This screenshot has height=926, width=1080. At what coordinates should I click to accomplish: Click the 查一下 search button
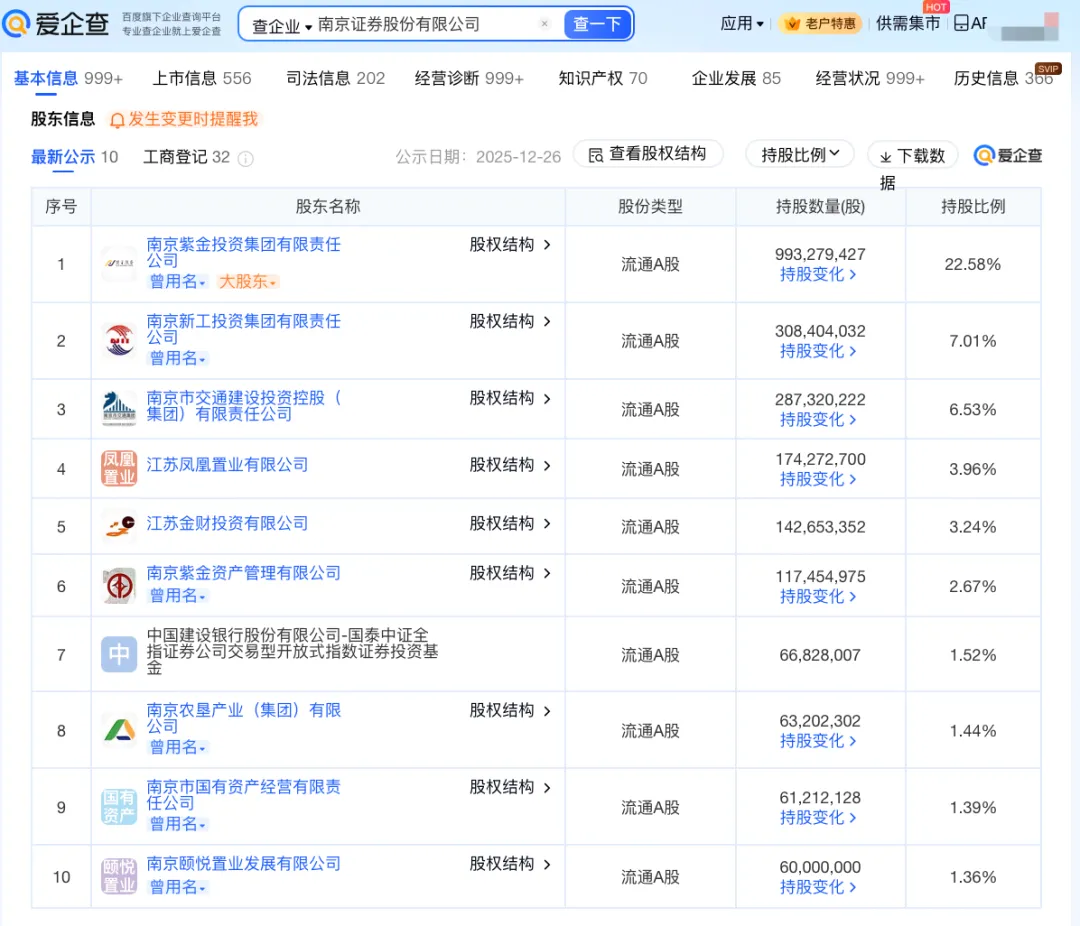pyautogui.click(x=597, y=24)
